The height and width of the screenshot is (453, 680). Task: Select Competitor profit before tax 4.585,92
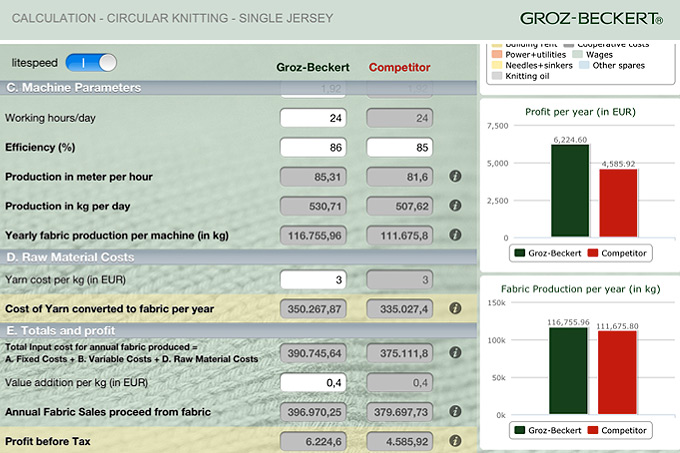(400, 441)
